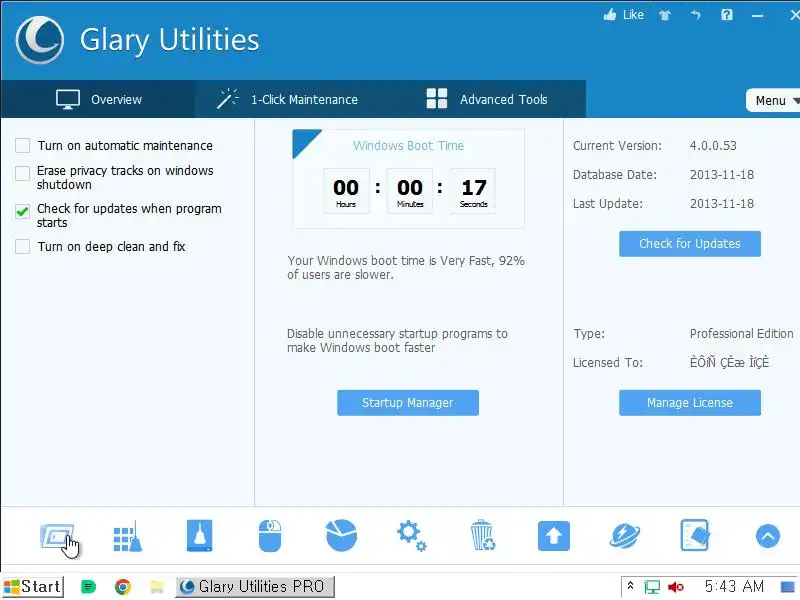
Task: Open the Disk Space Analyzer pie icon
Action: pyautogui.click(x=341, y=536)
